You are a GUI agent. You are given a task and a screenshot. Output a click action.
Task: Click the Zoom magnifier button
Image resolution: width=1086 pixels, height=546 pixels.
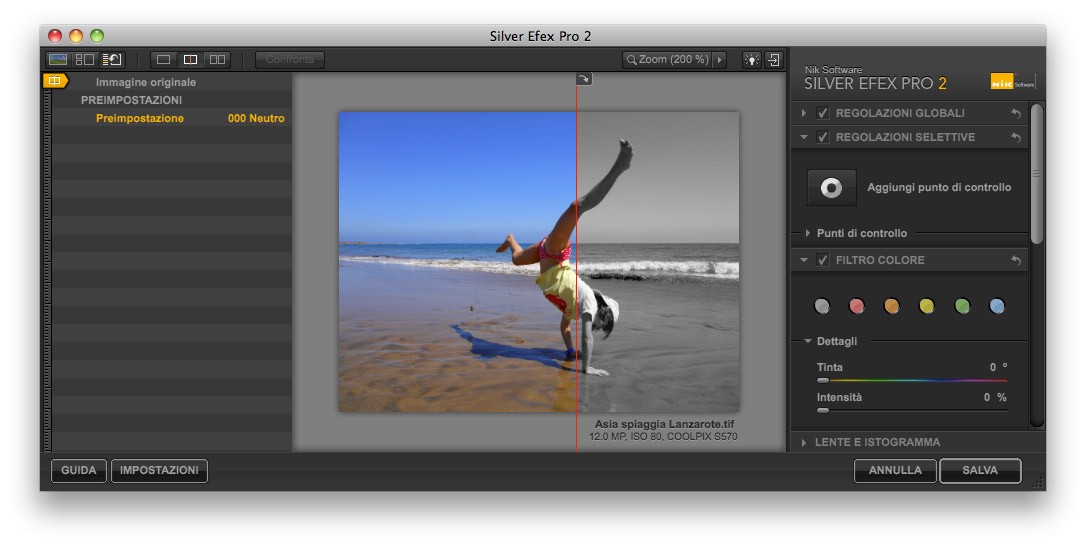click(668, 60)
